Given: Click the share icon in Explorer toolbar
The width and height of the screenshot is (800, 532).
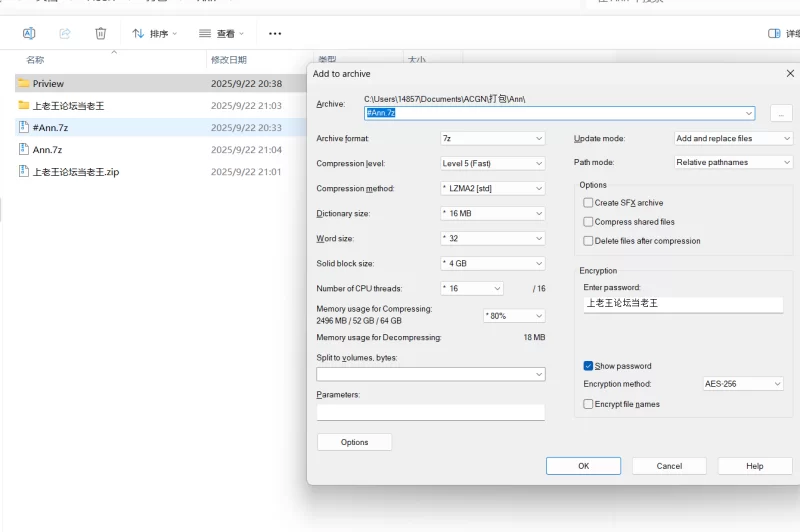Looking at the screenshot, I should pyautogui.click(x=65, y=33).
